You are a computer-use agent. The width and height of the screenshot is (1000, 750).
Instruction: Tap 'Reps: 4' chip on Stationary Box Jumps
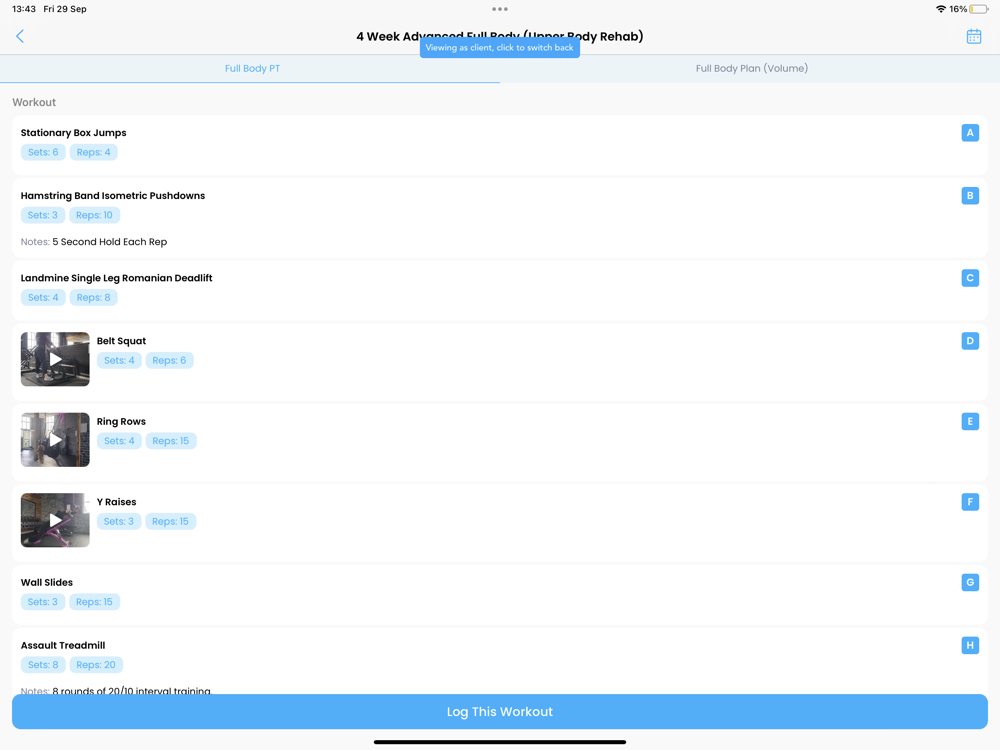94,152
